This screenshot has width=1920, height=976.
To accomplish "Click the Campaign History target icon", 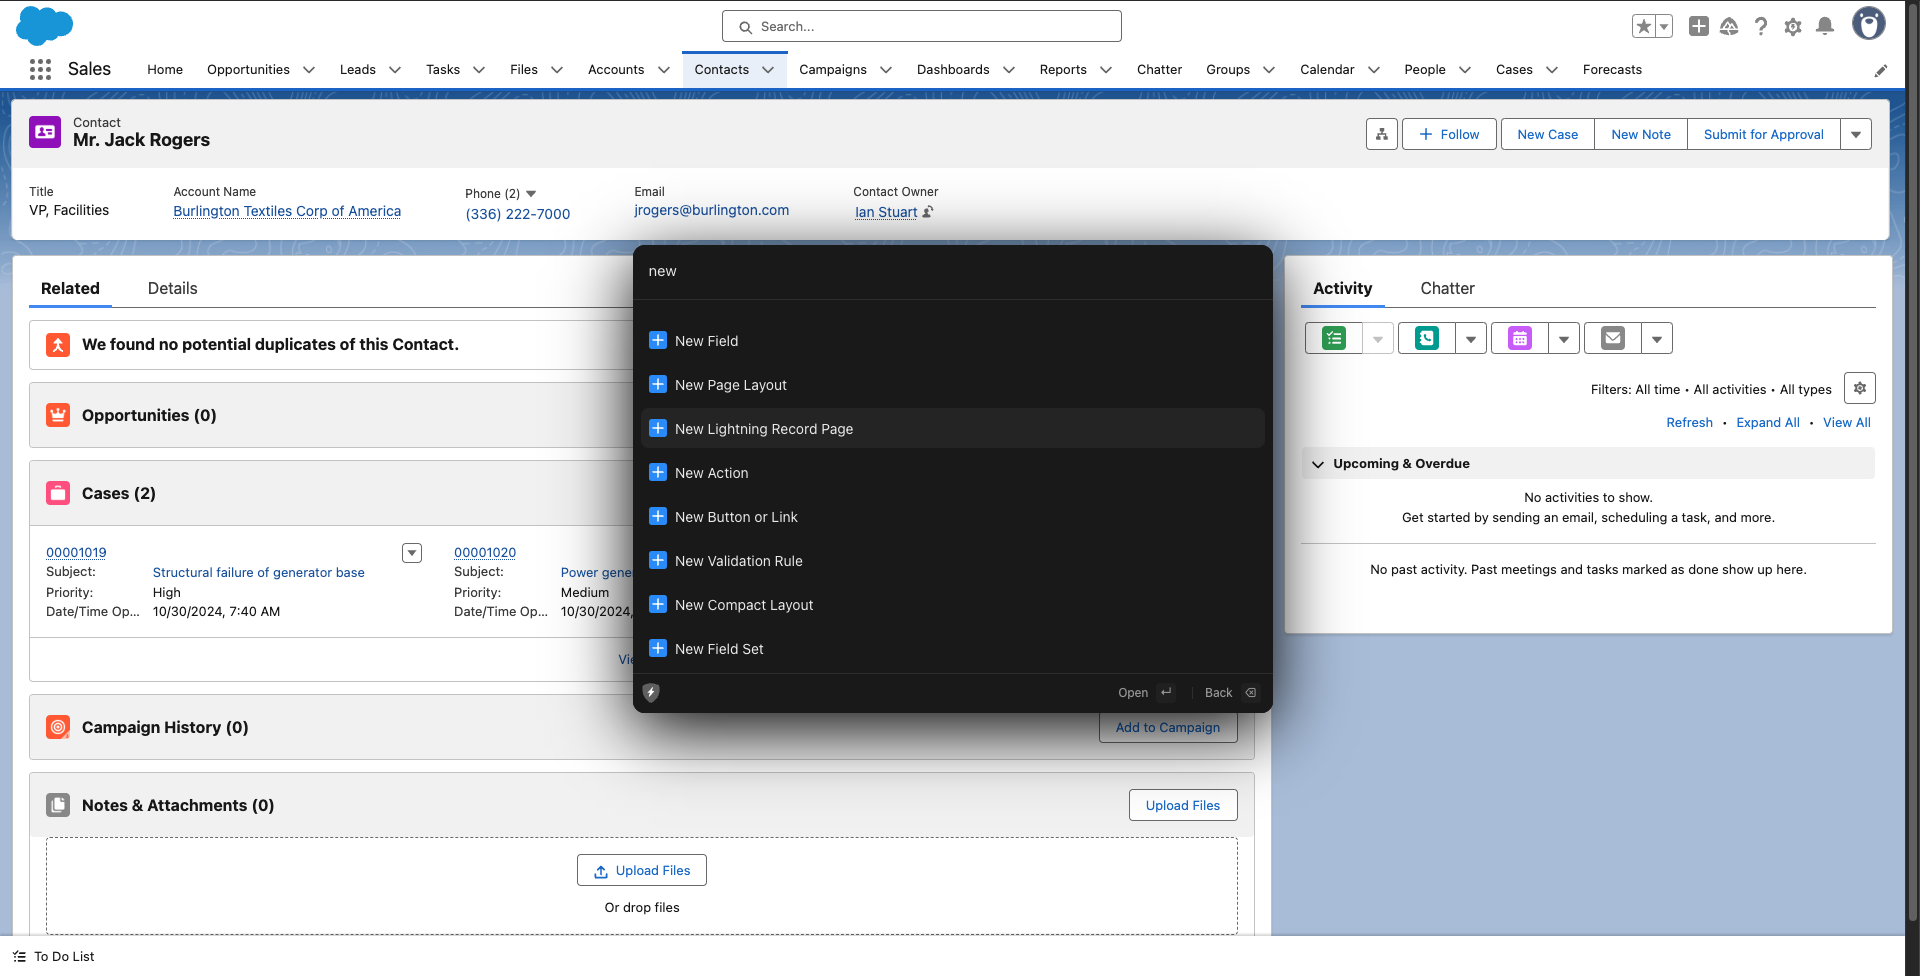I will tap(58, 727).
